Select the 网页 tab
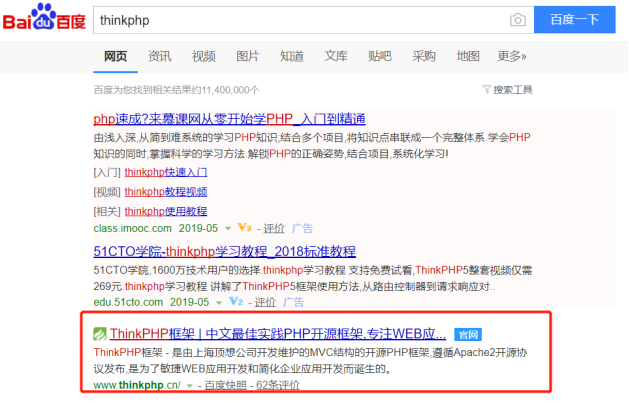Screen dimensions: 629x405 coord(116,56)
